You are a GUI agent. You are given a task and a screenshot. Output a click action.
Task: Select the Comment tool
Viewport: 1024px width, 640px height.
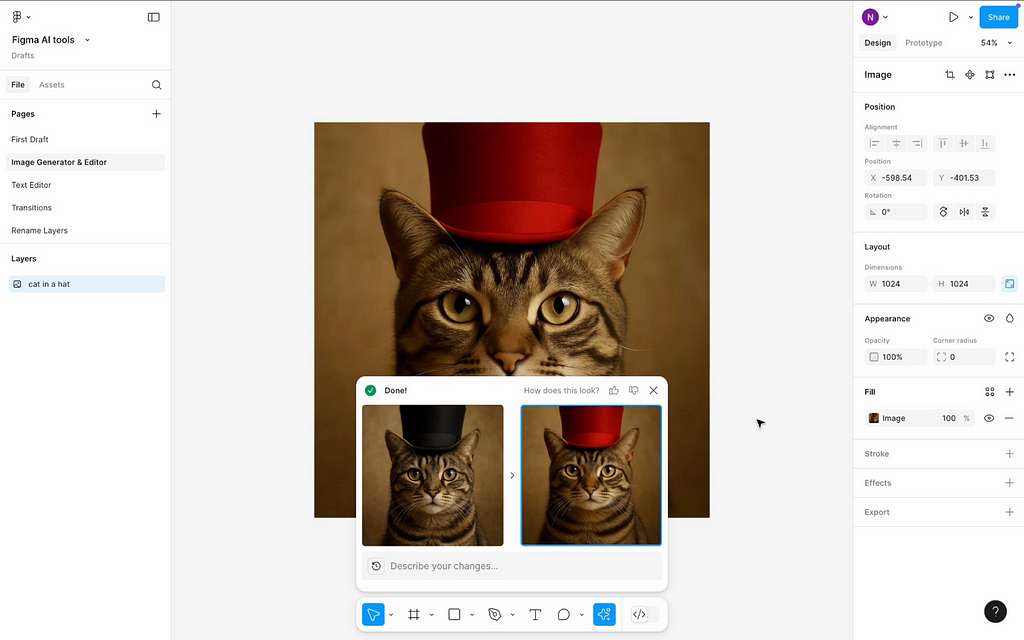click(x=564, y=615)
